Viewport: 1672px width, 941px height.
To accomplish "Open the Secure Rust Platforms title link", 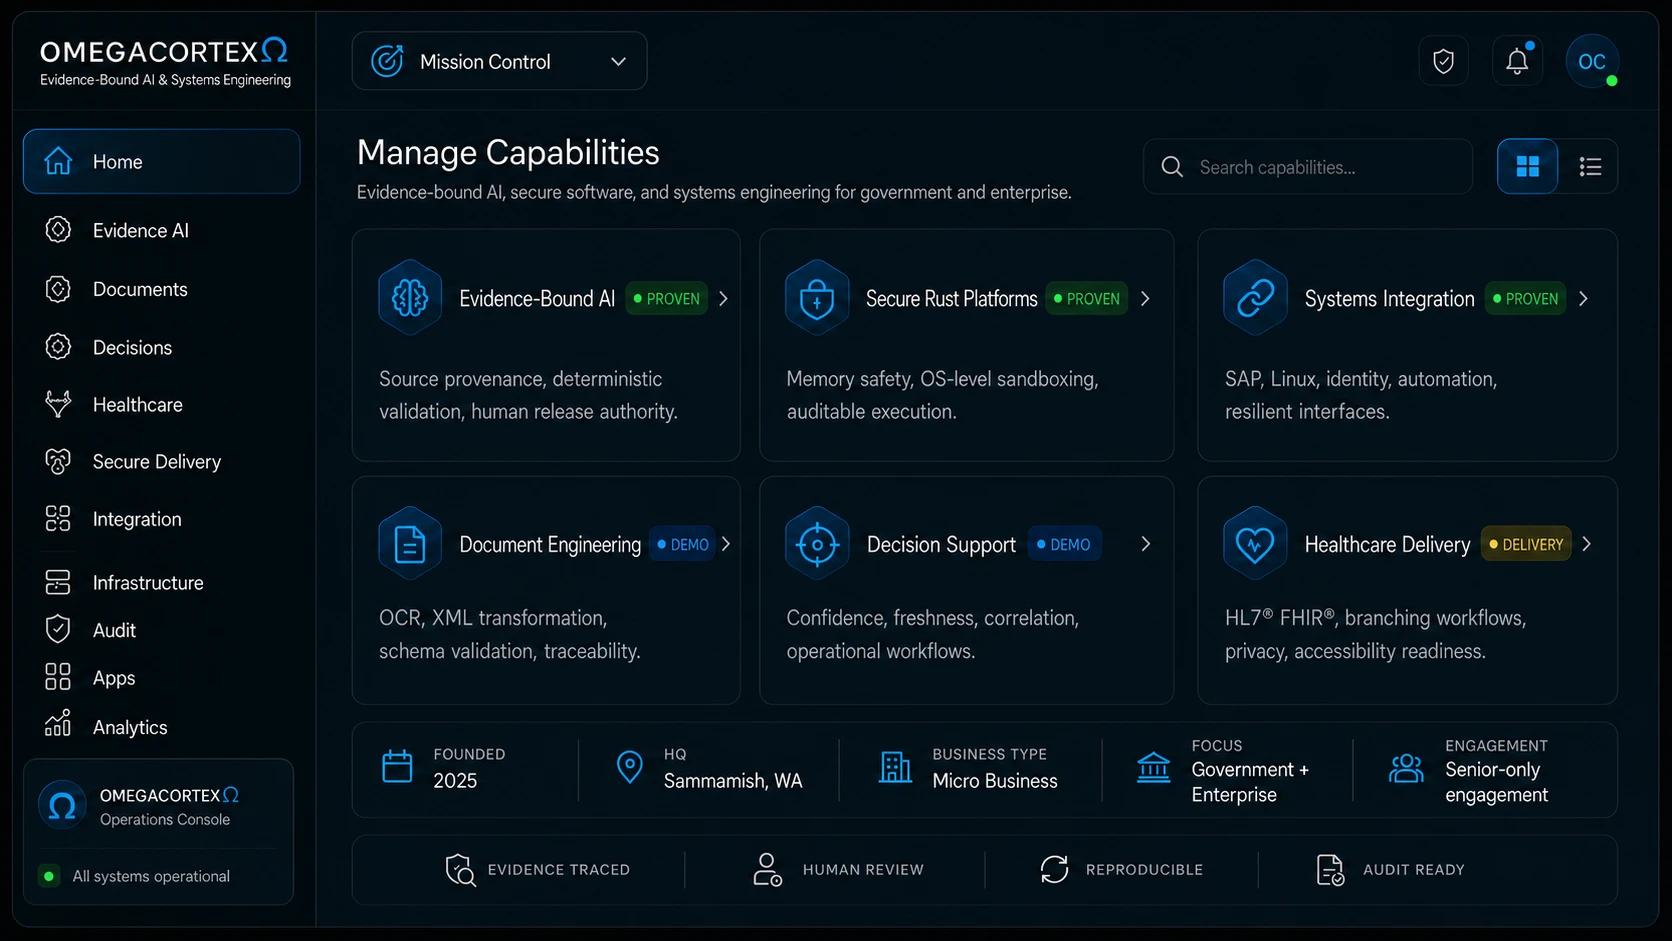I will [951, 298].
